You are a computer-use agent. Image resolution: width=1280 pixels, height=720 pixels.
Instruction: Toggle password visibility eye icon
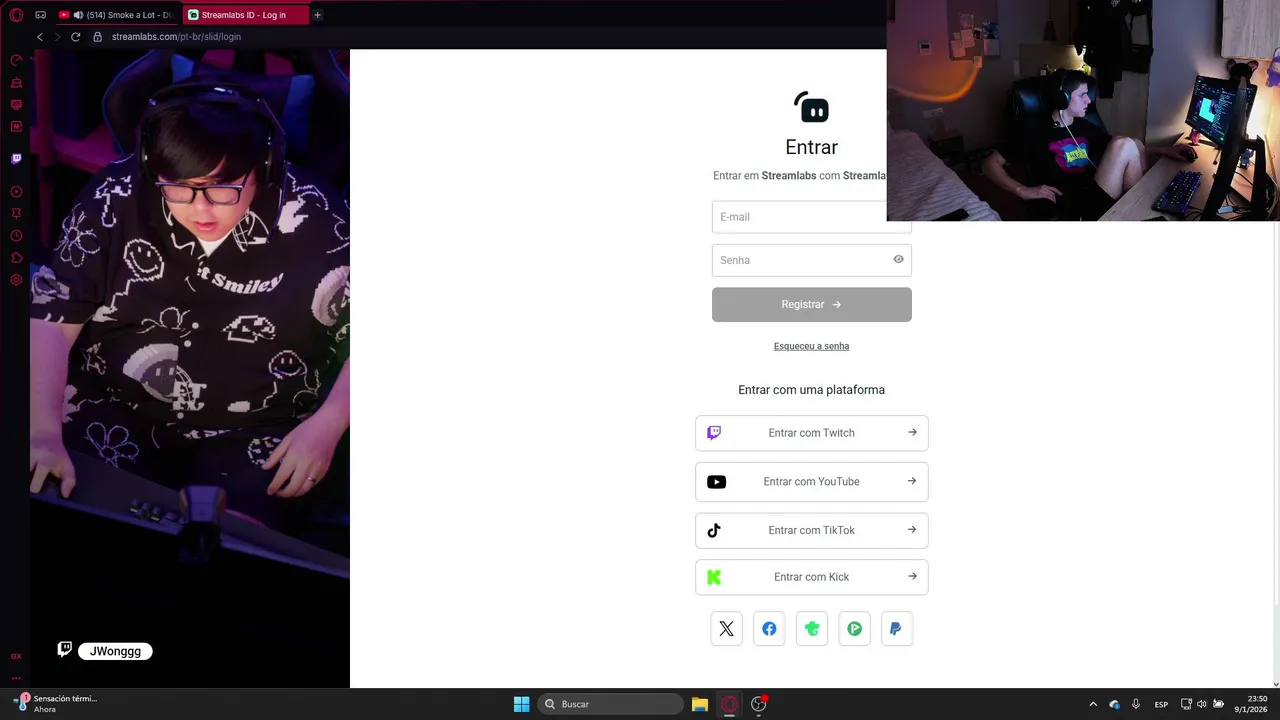coord(898,260)
